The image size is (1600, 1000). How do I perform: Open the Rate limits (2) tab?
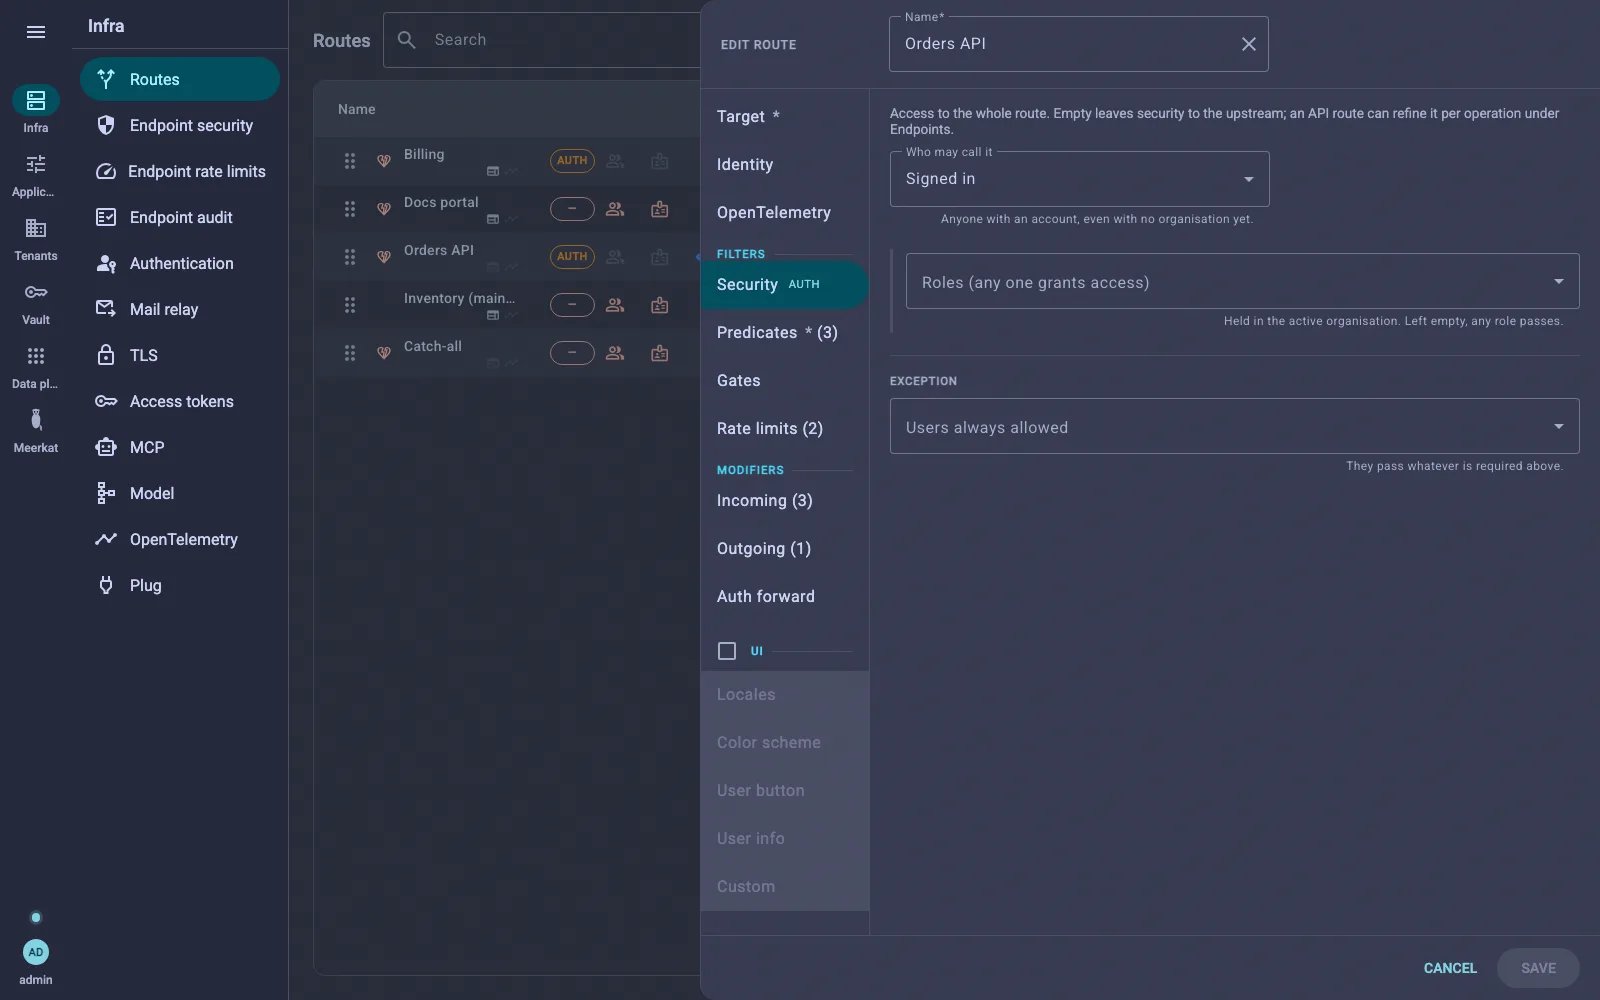click(784, 429)
